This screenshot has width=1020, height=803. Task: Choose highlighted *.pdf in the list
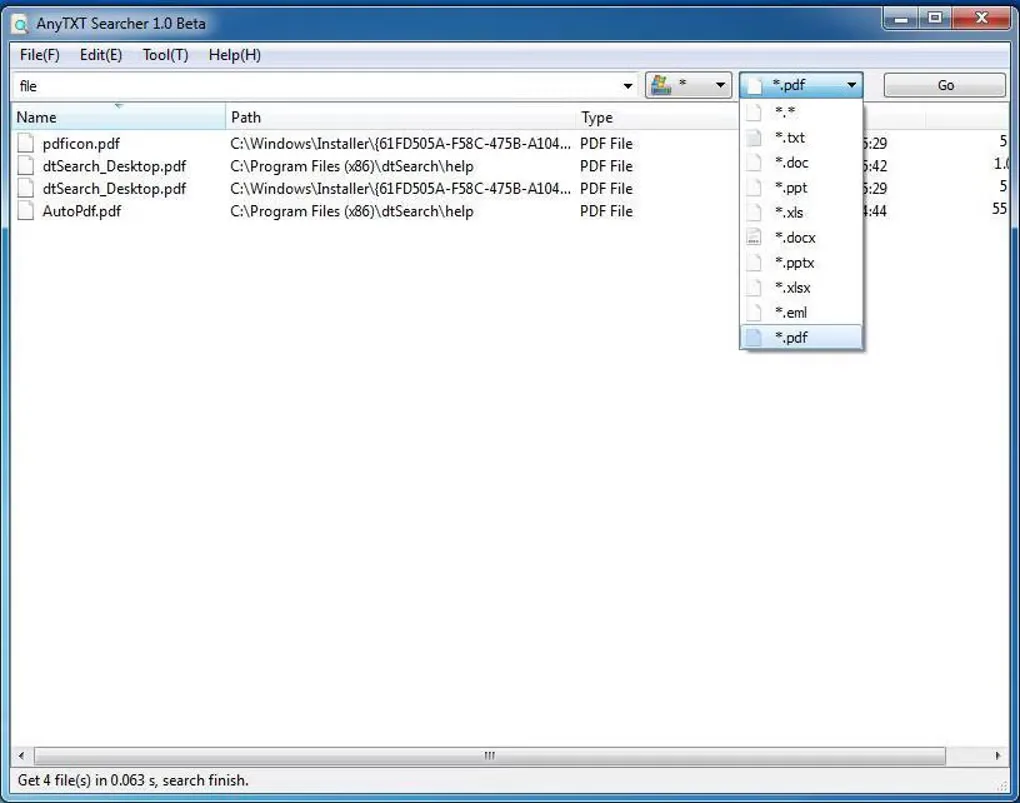click(x=801, y=337)
